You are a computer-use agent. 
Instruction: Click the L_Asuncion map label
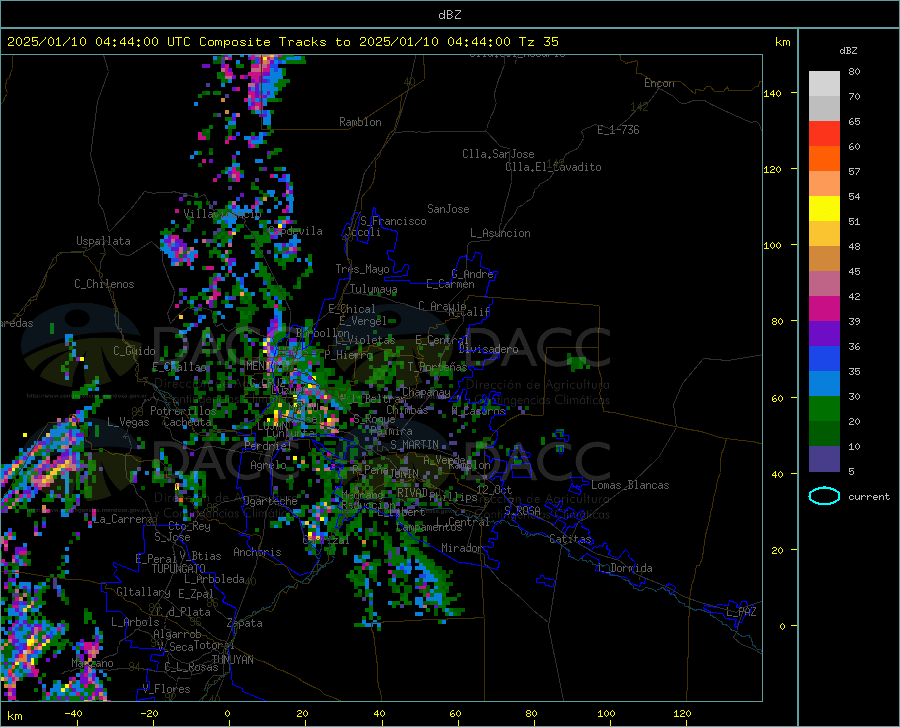point(500,233)
